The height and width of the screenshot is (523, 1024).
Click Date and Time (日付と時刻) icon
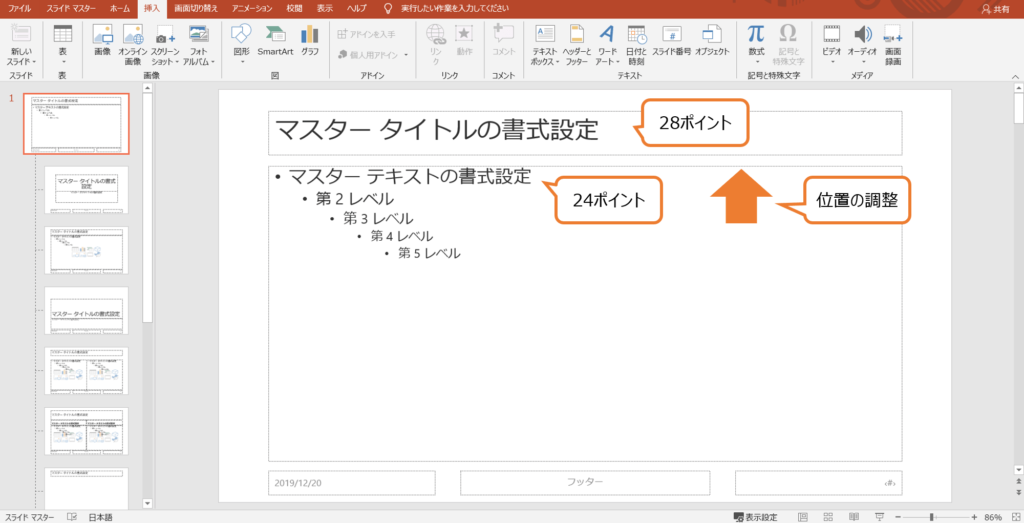point(636,35)
